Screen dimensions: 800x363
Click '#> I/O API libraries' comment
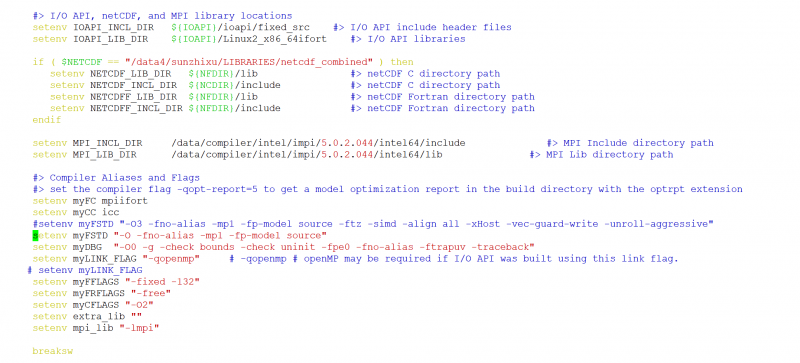(x=408, y=39)
